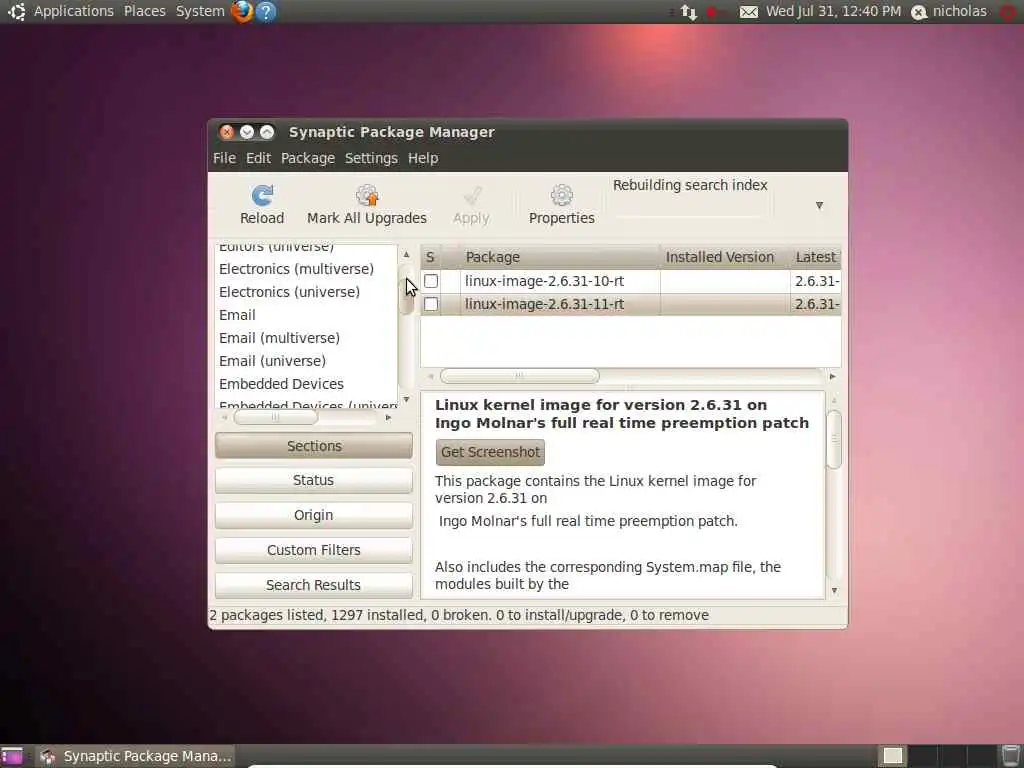Click the Latest version column header
1024x768 pixels.
click(815, 257)
